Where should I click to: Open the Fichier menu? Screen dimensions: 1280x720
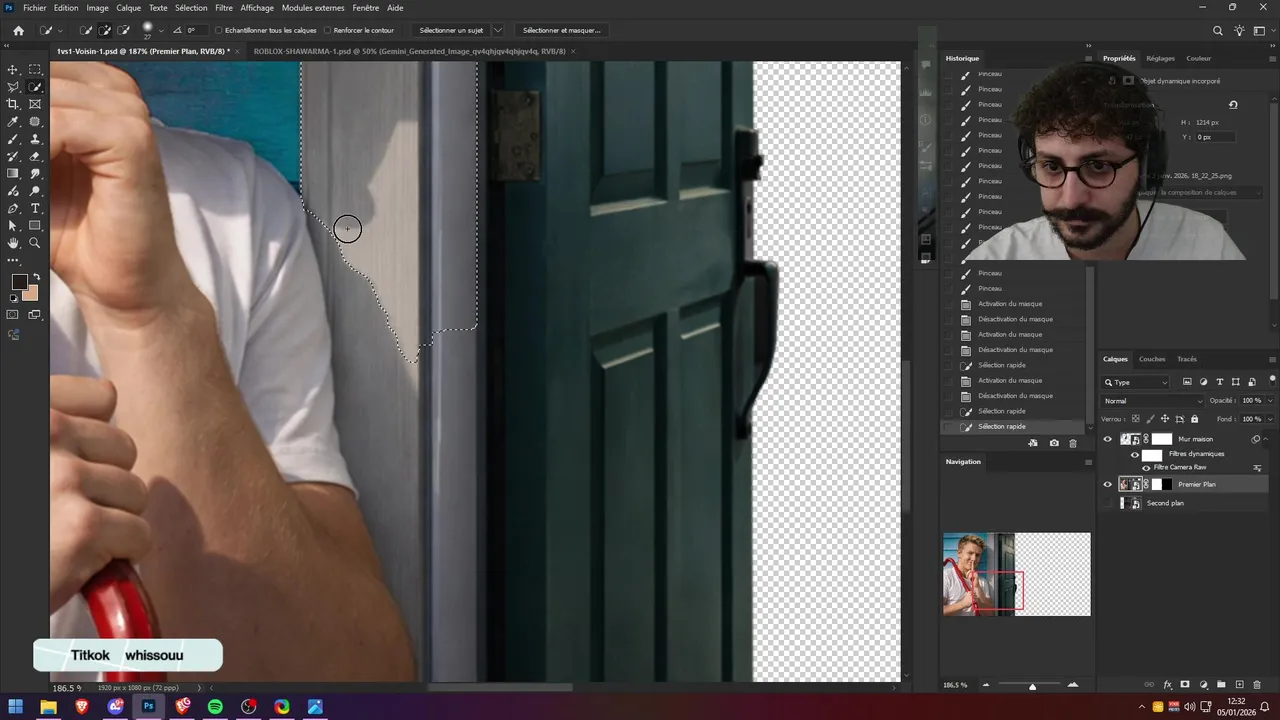[x=34, y=7]
